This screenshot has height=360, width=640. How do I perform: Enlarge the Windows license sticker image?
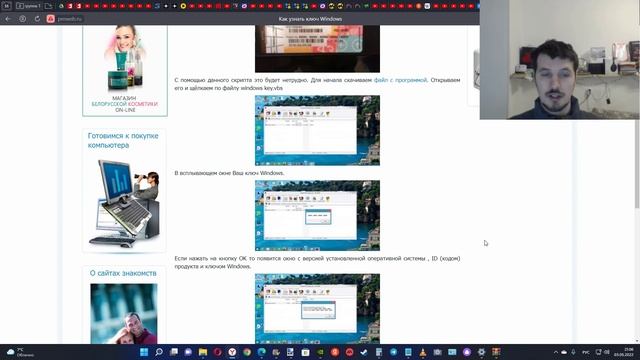pos(317,49)
